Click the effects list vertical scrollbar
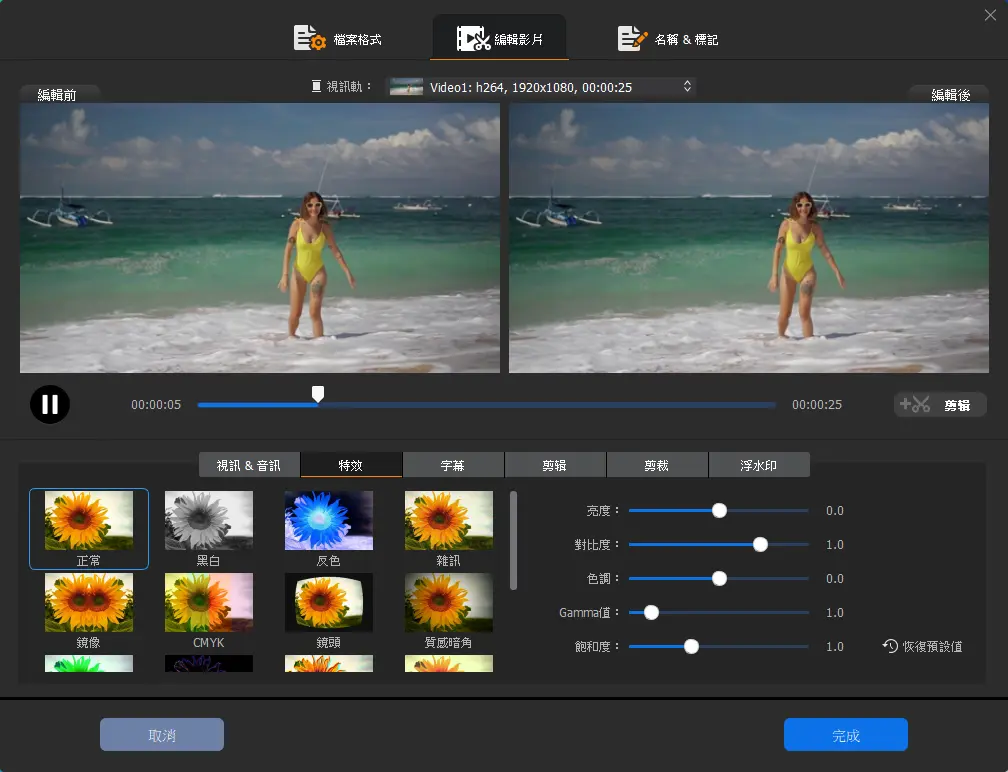This screenshot has width=1008, height=772. click(514, 540)
